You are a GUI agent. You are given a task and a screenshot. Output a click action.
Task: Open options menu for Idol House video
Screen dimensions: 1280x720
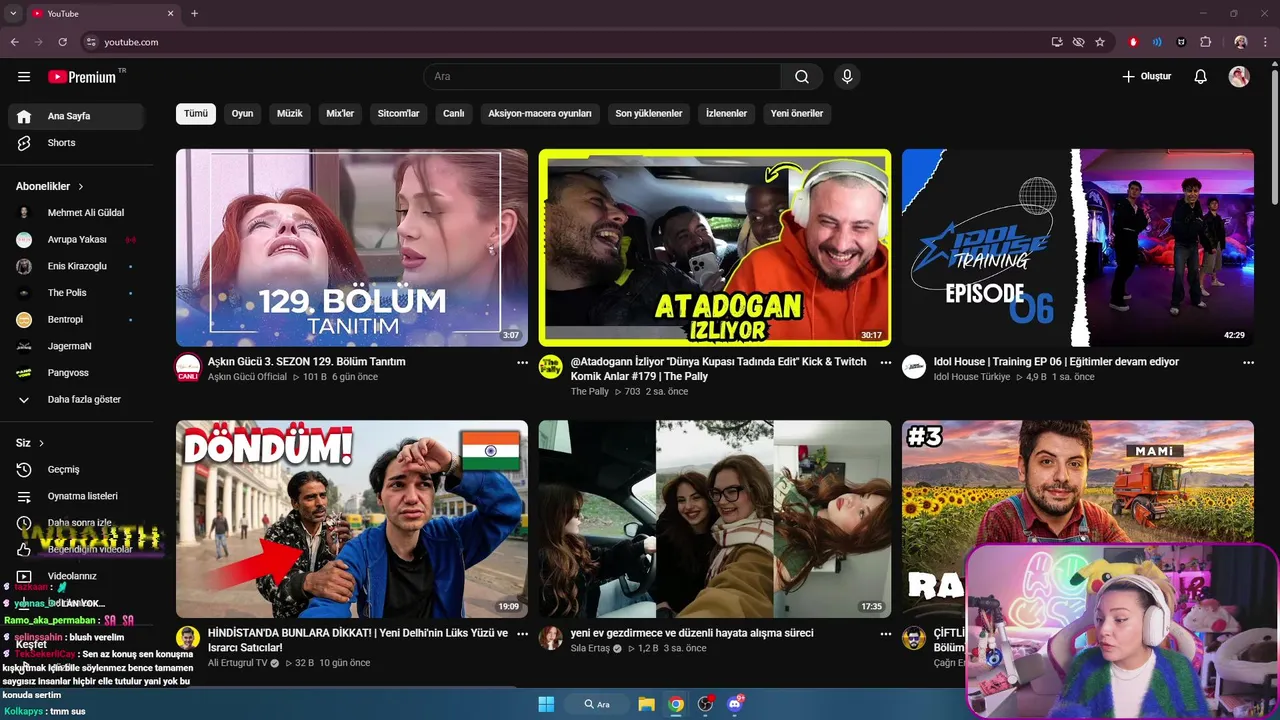point(1248,363)
